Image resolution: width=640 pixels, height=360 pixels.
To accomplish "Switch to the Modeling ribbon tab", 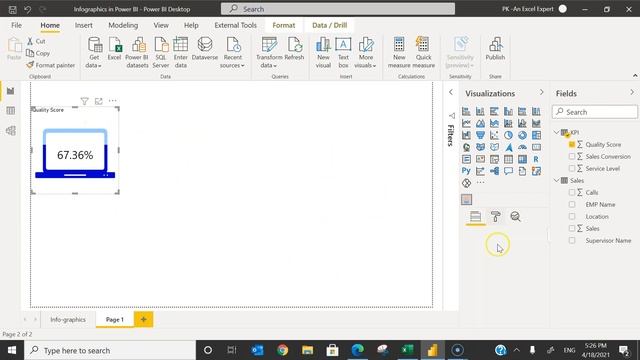I will coord(123,25).
